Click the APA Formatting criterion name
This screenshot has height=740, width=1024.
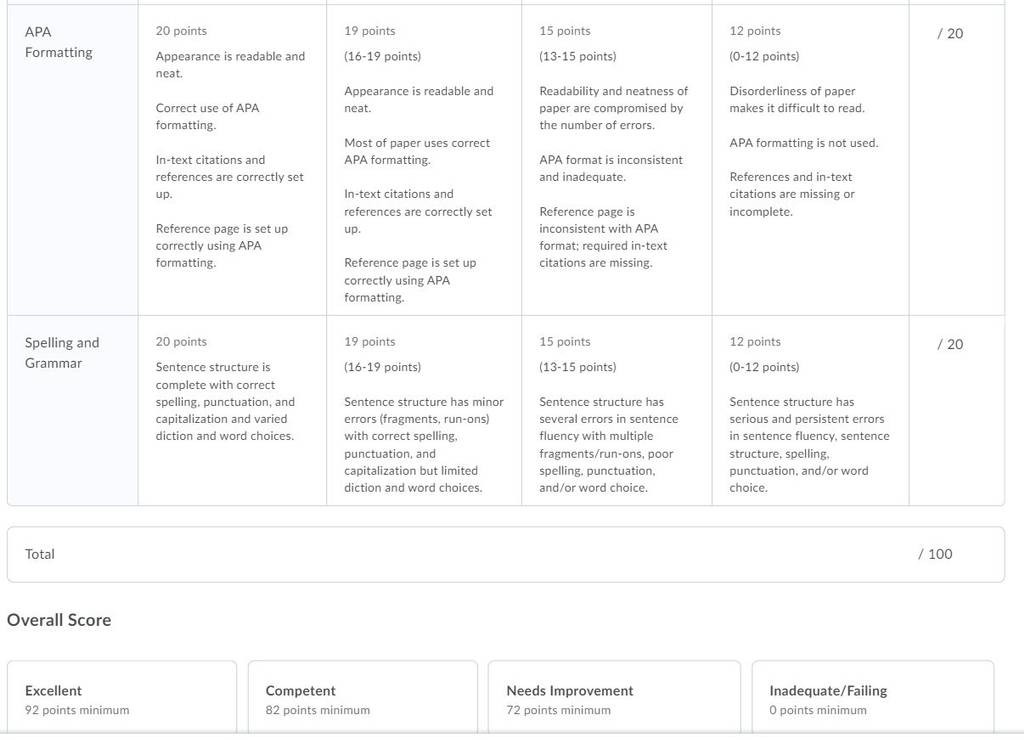coord(58,42)
